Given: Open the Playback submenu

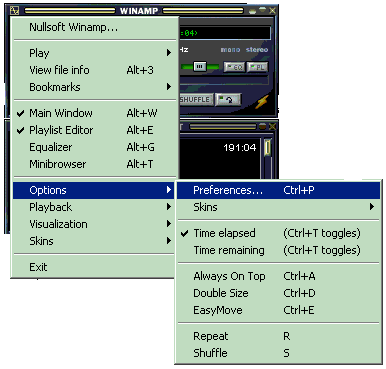Looking at the screenshot, I should (x=94, y=207).
